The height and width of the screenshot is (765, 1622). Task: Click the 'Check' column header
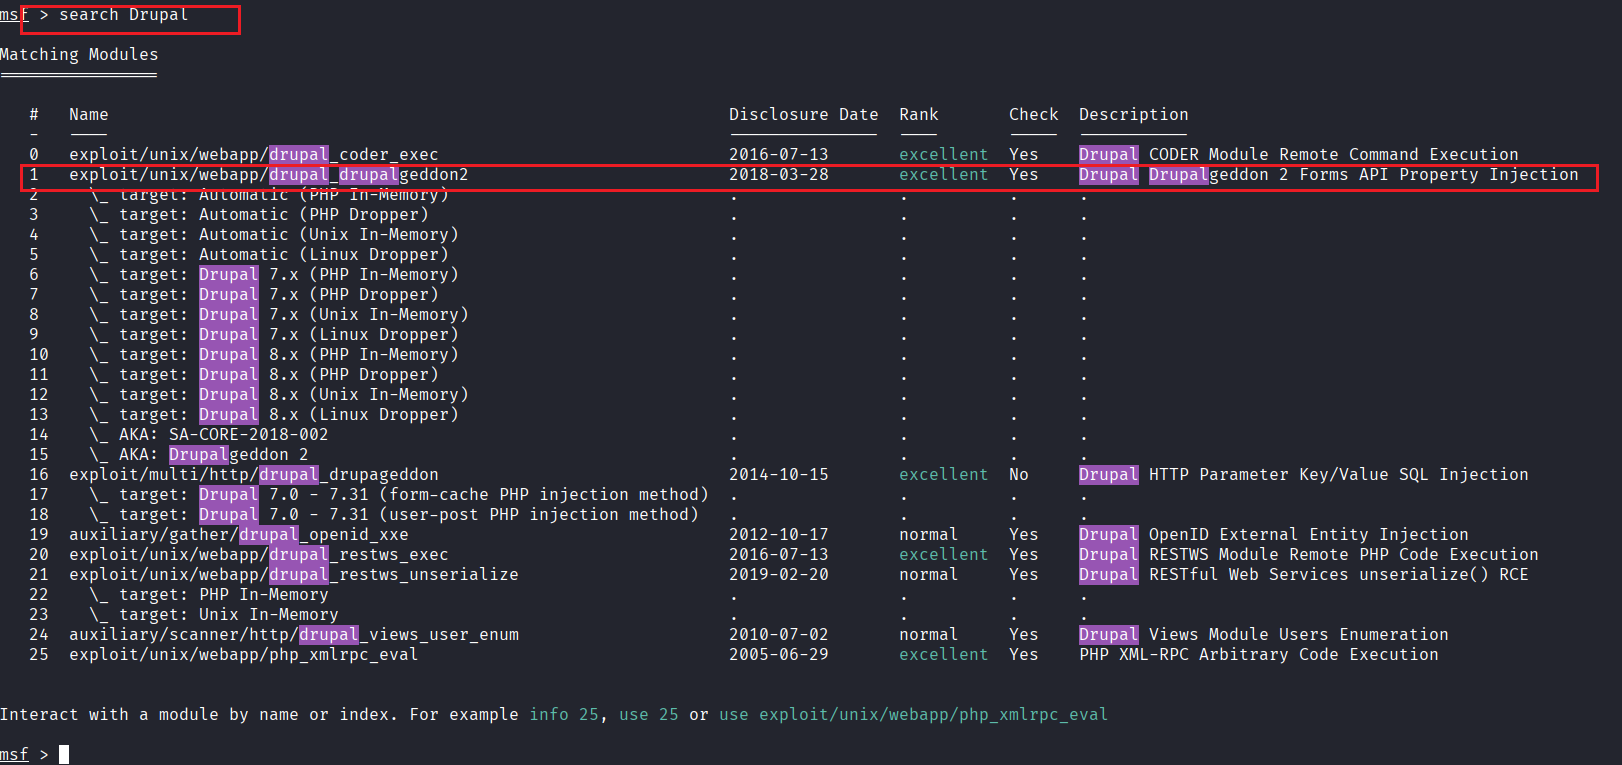(x=1033, y=115)
